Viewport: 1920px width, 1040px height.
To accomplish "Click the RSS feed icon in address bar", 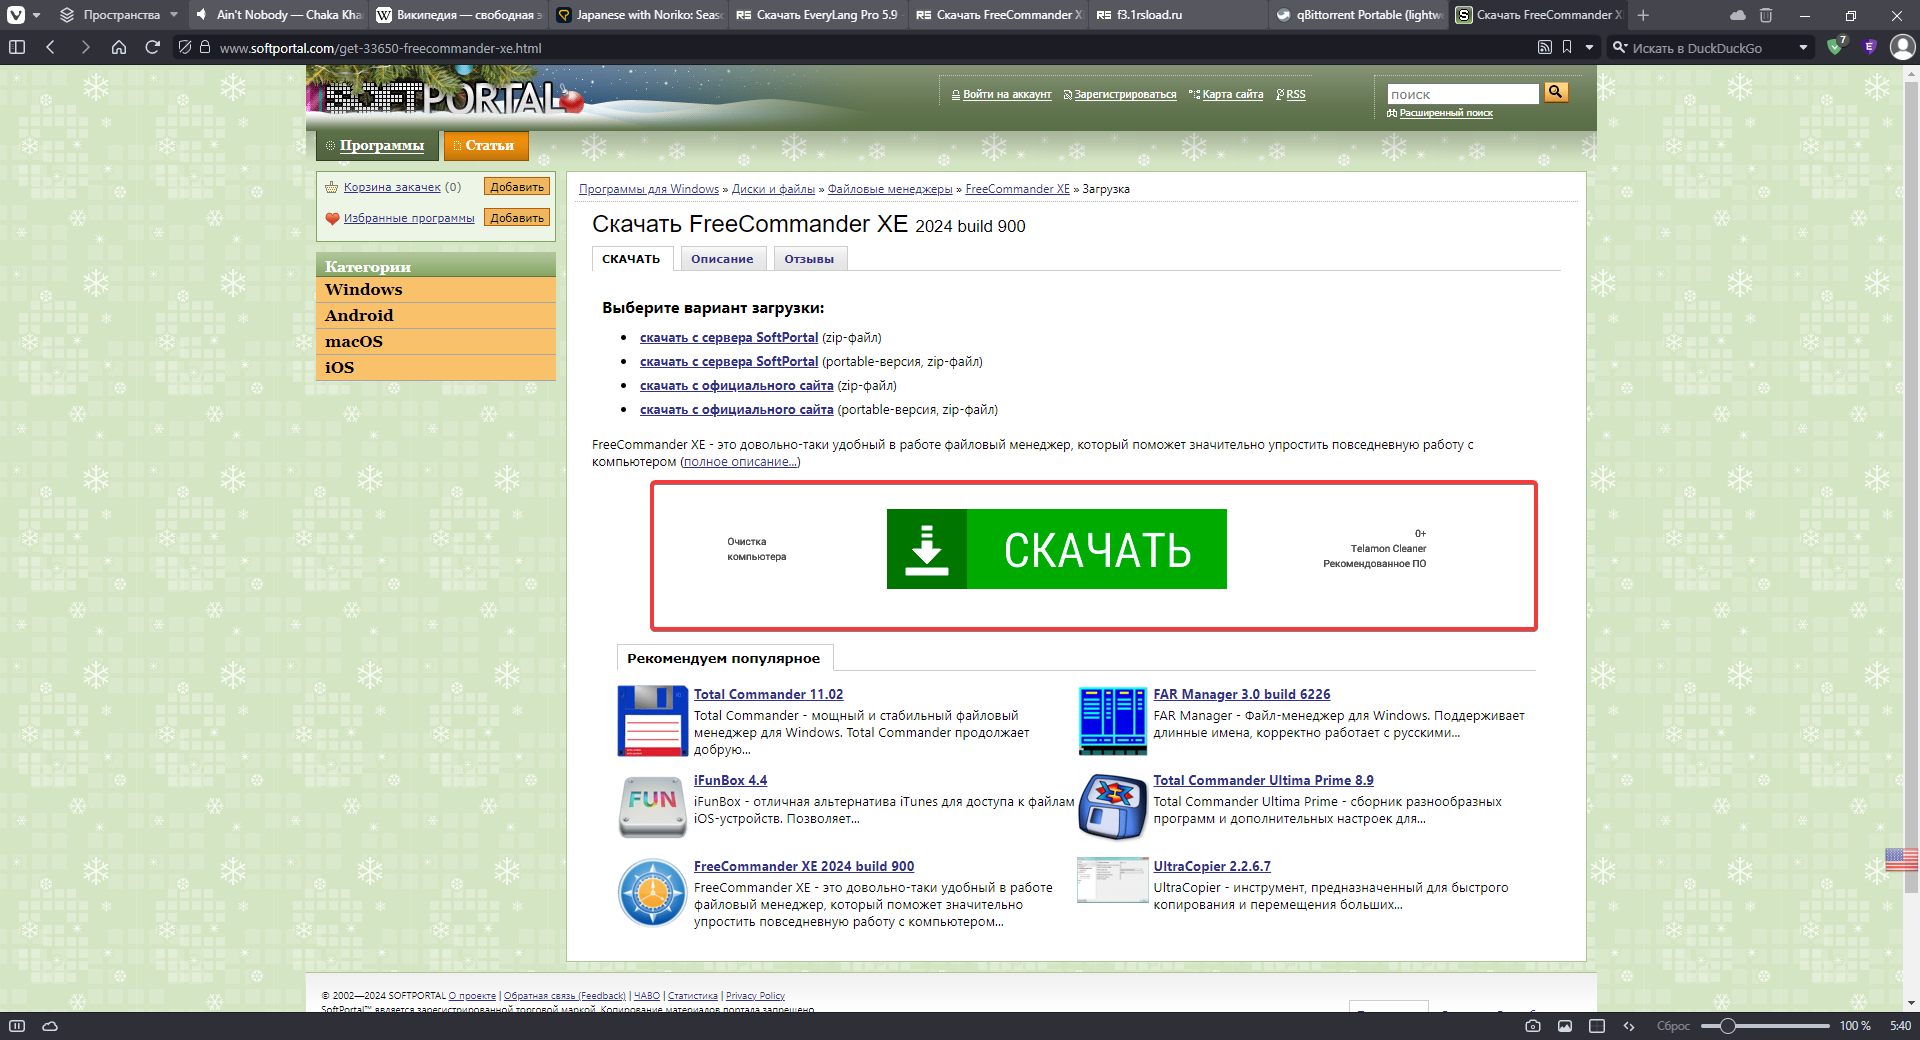I will point(1544,47).
